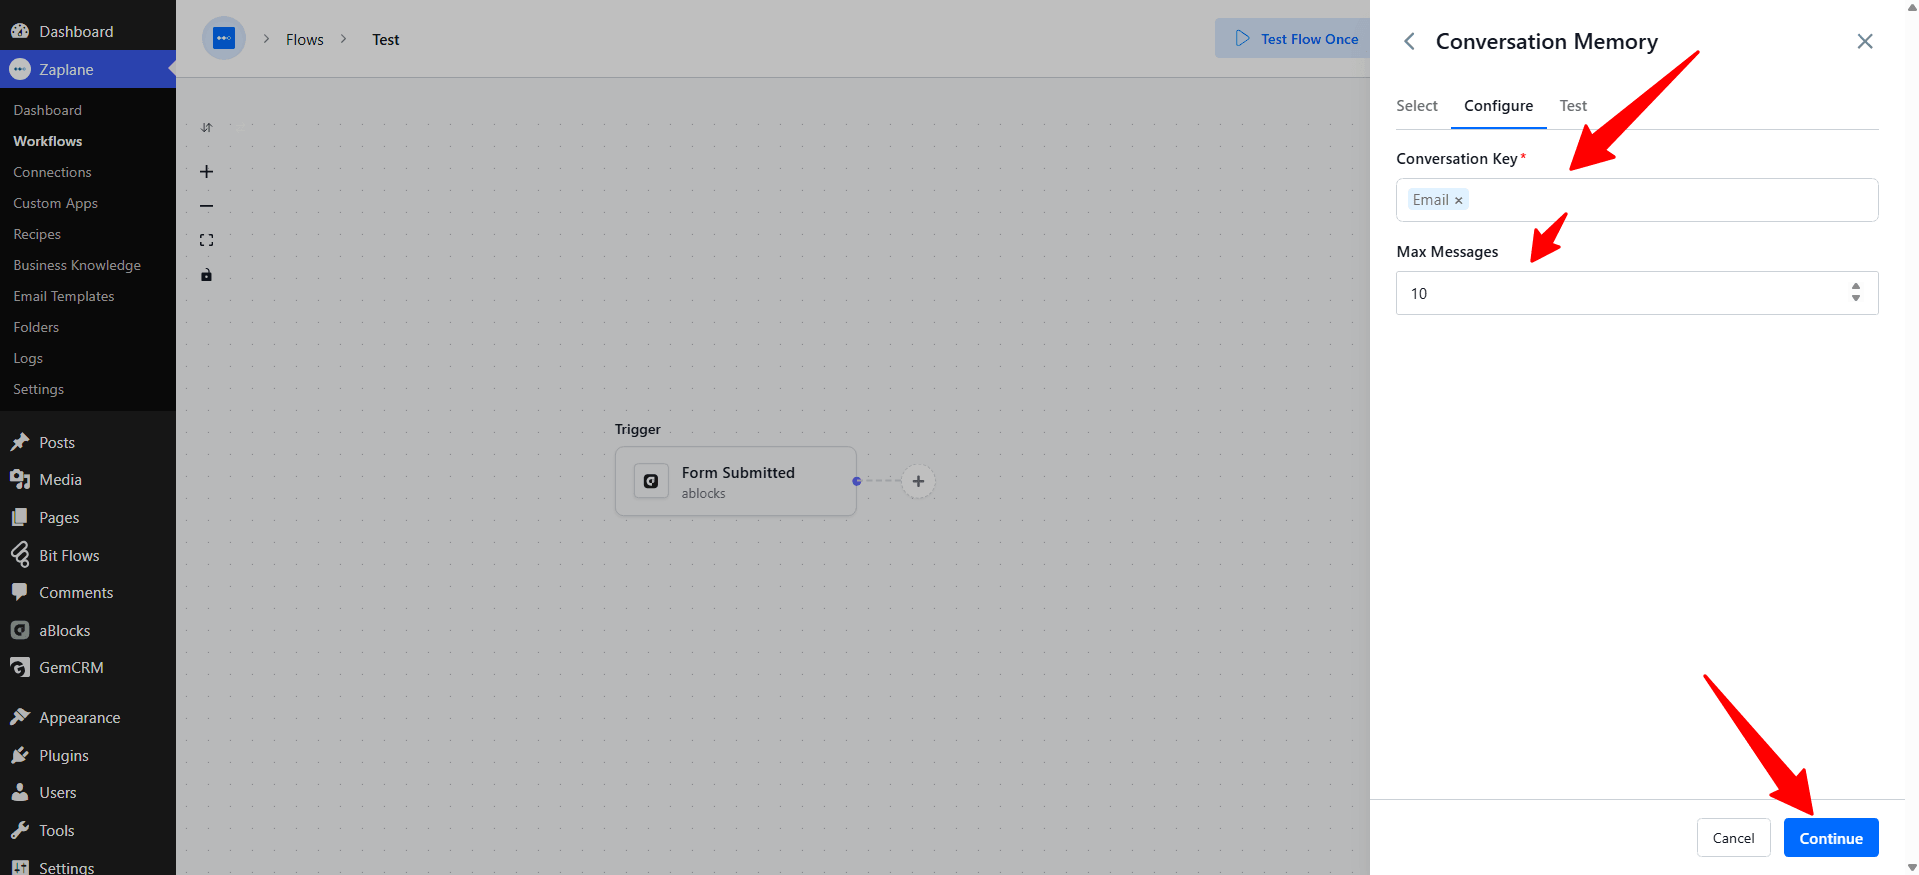Switch to the Test tab
The height and width of the screenshot is (875, 1919).
[x=1573, y=106]
